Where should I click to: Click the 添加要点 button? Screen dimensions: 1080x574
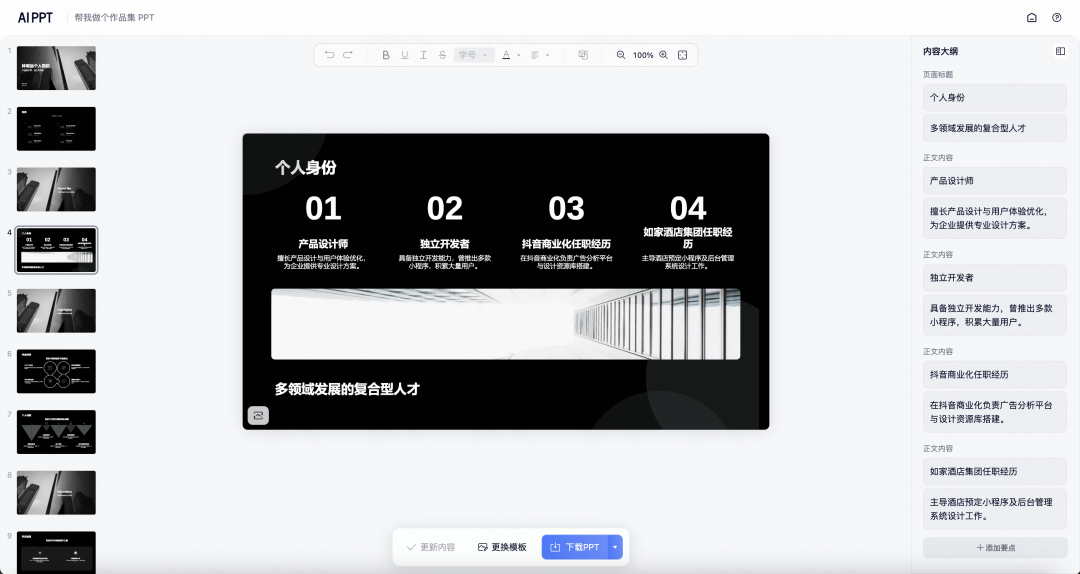(x=995, y=548)
